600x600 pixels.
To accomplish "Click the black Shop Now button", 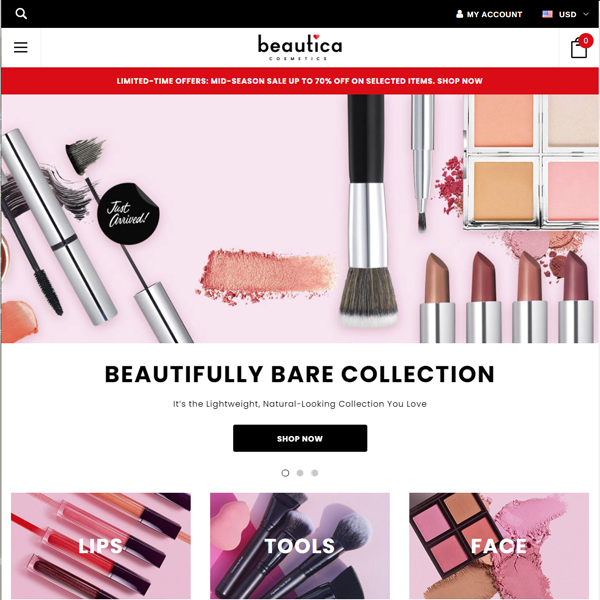I will 300,438.
